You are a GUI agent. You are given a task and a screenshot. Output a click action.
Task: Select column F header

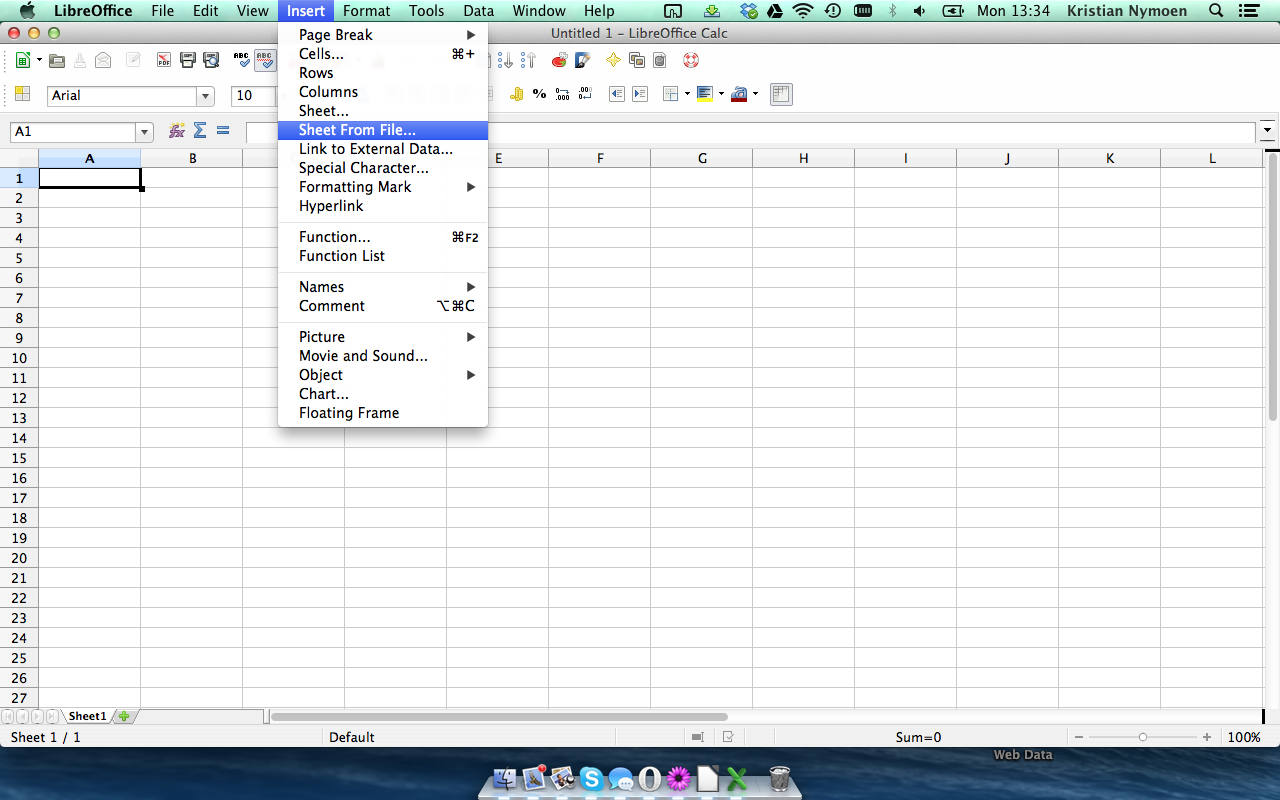(600, 158)
